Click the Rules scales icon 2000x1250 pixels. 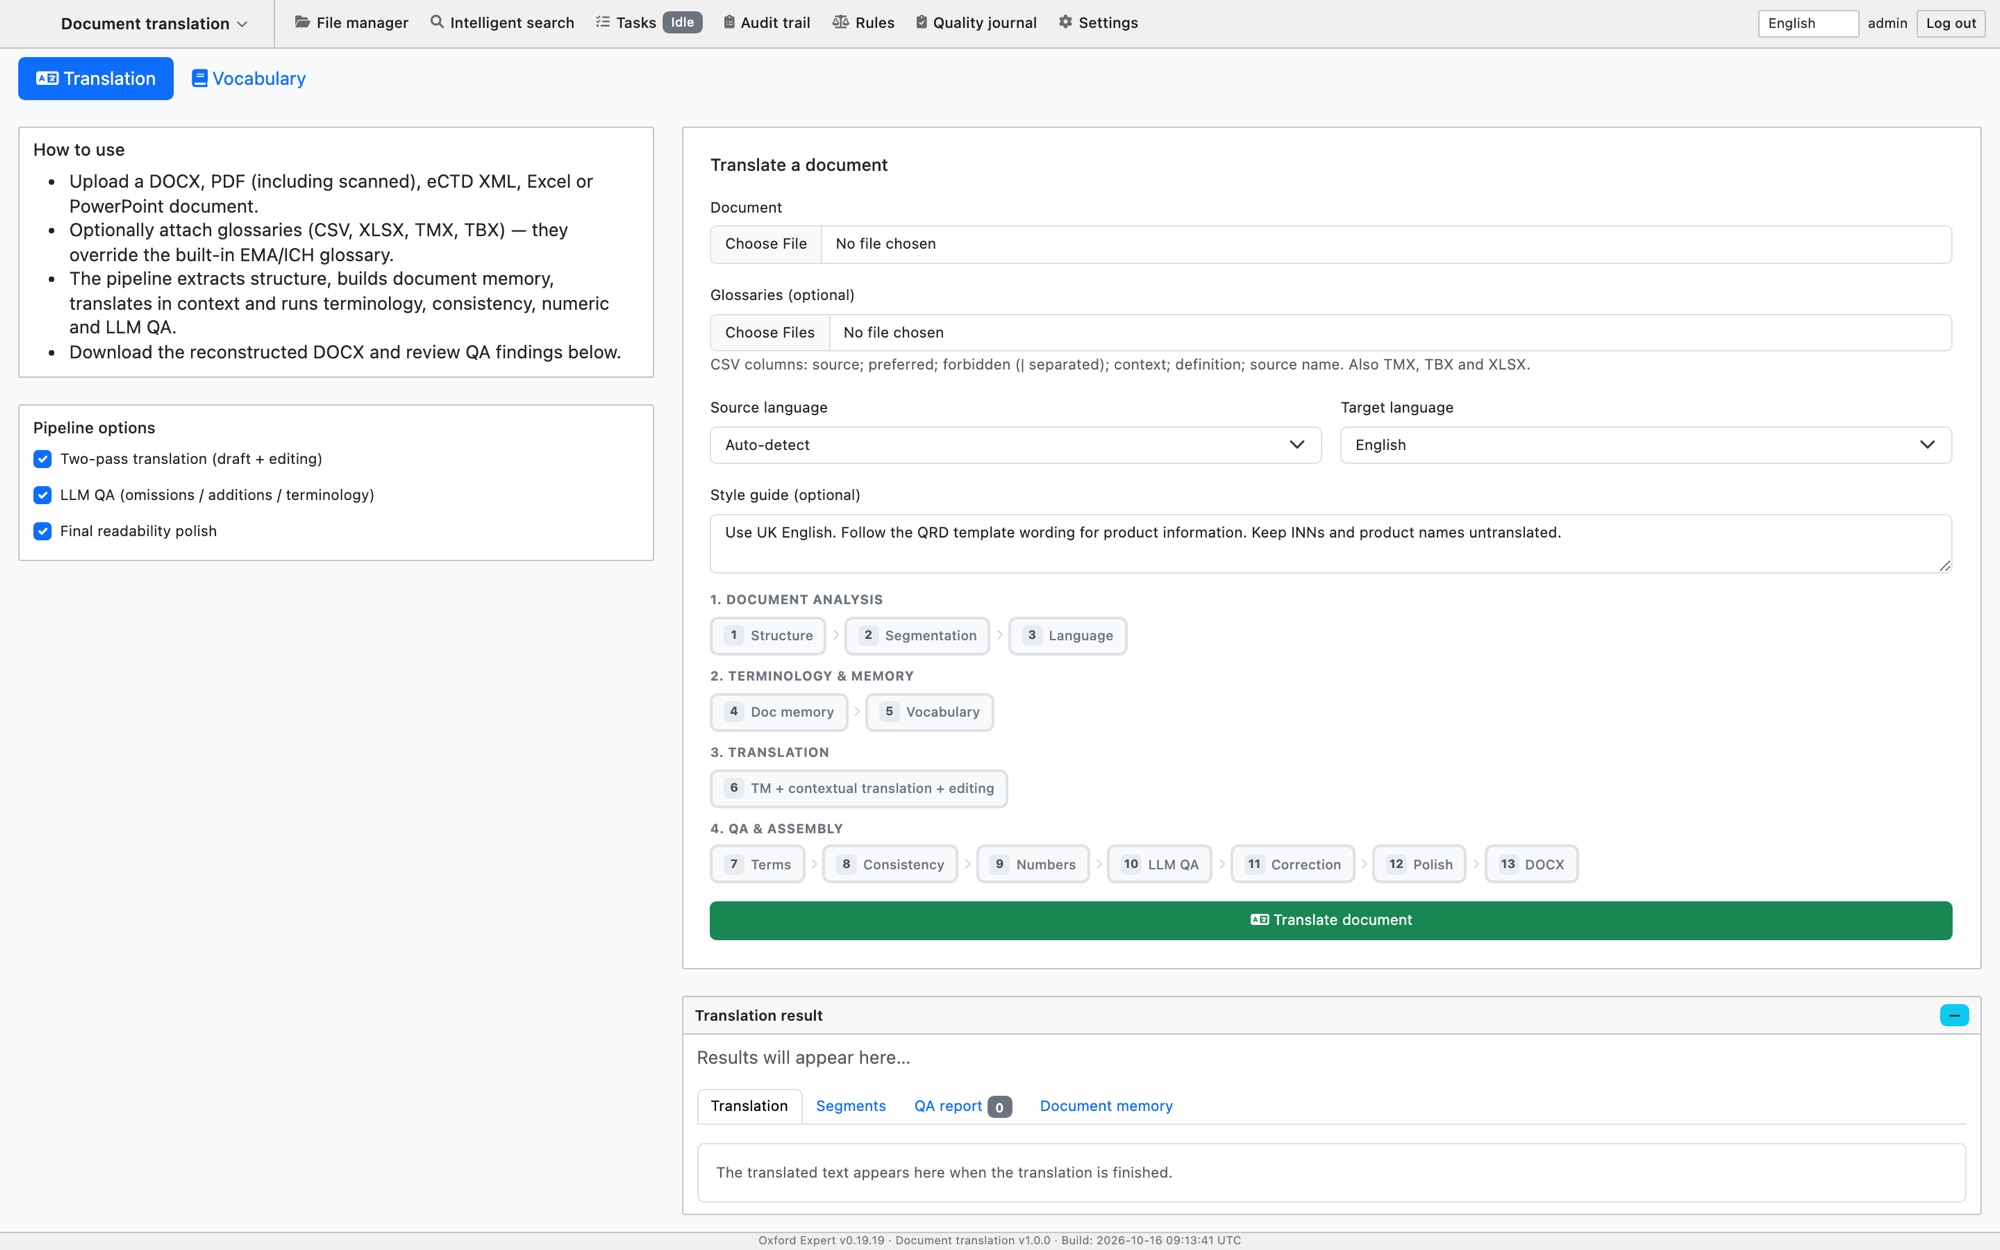[x=841, y=22]
